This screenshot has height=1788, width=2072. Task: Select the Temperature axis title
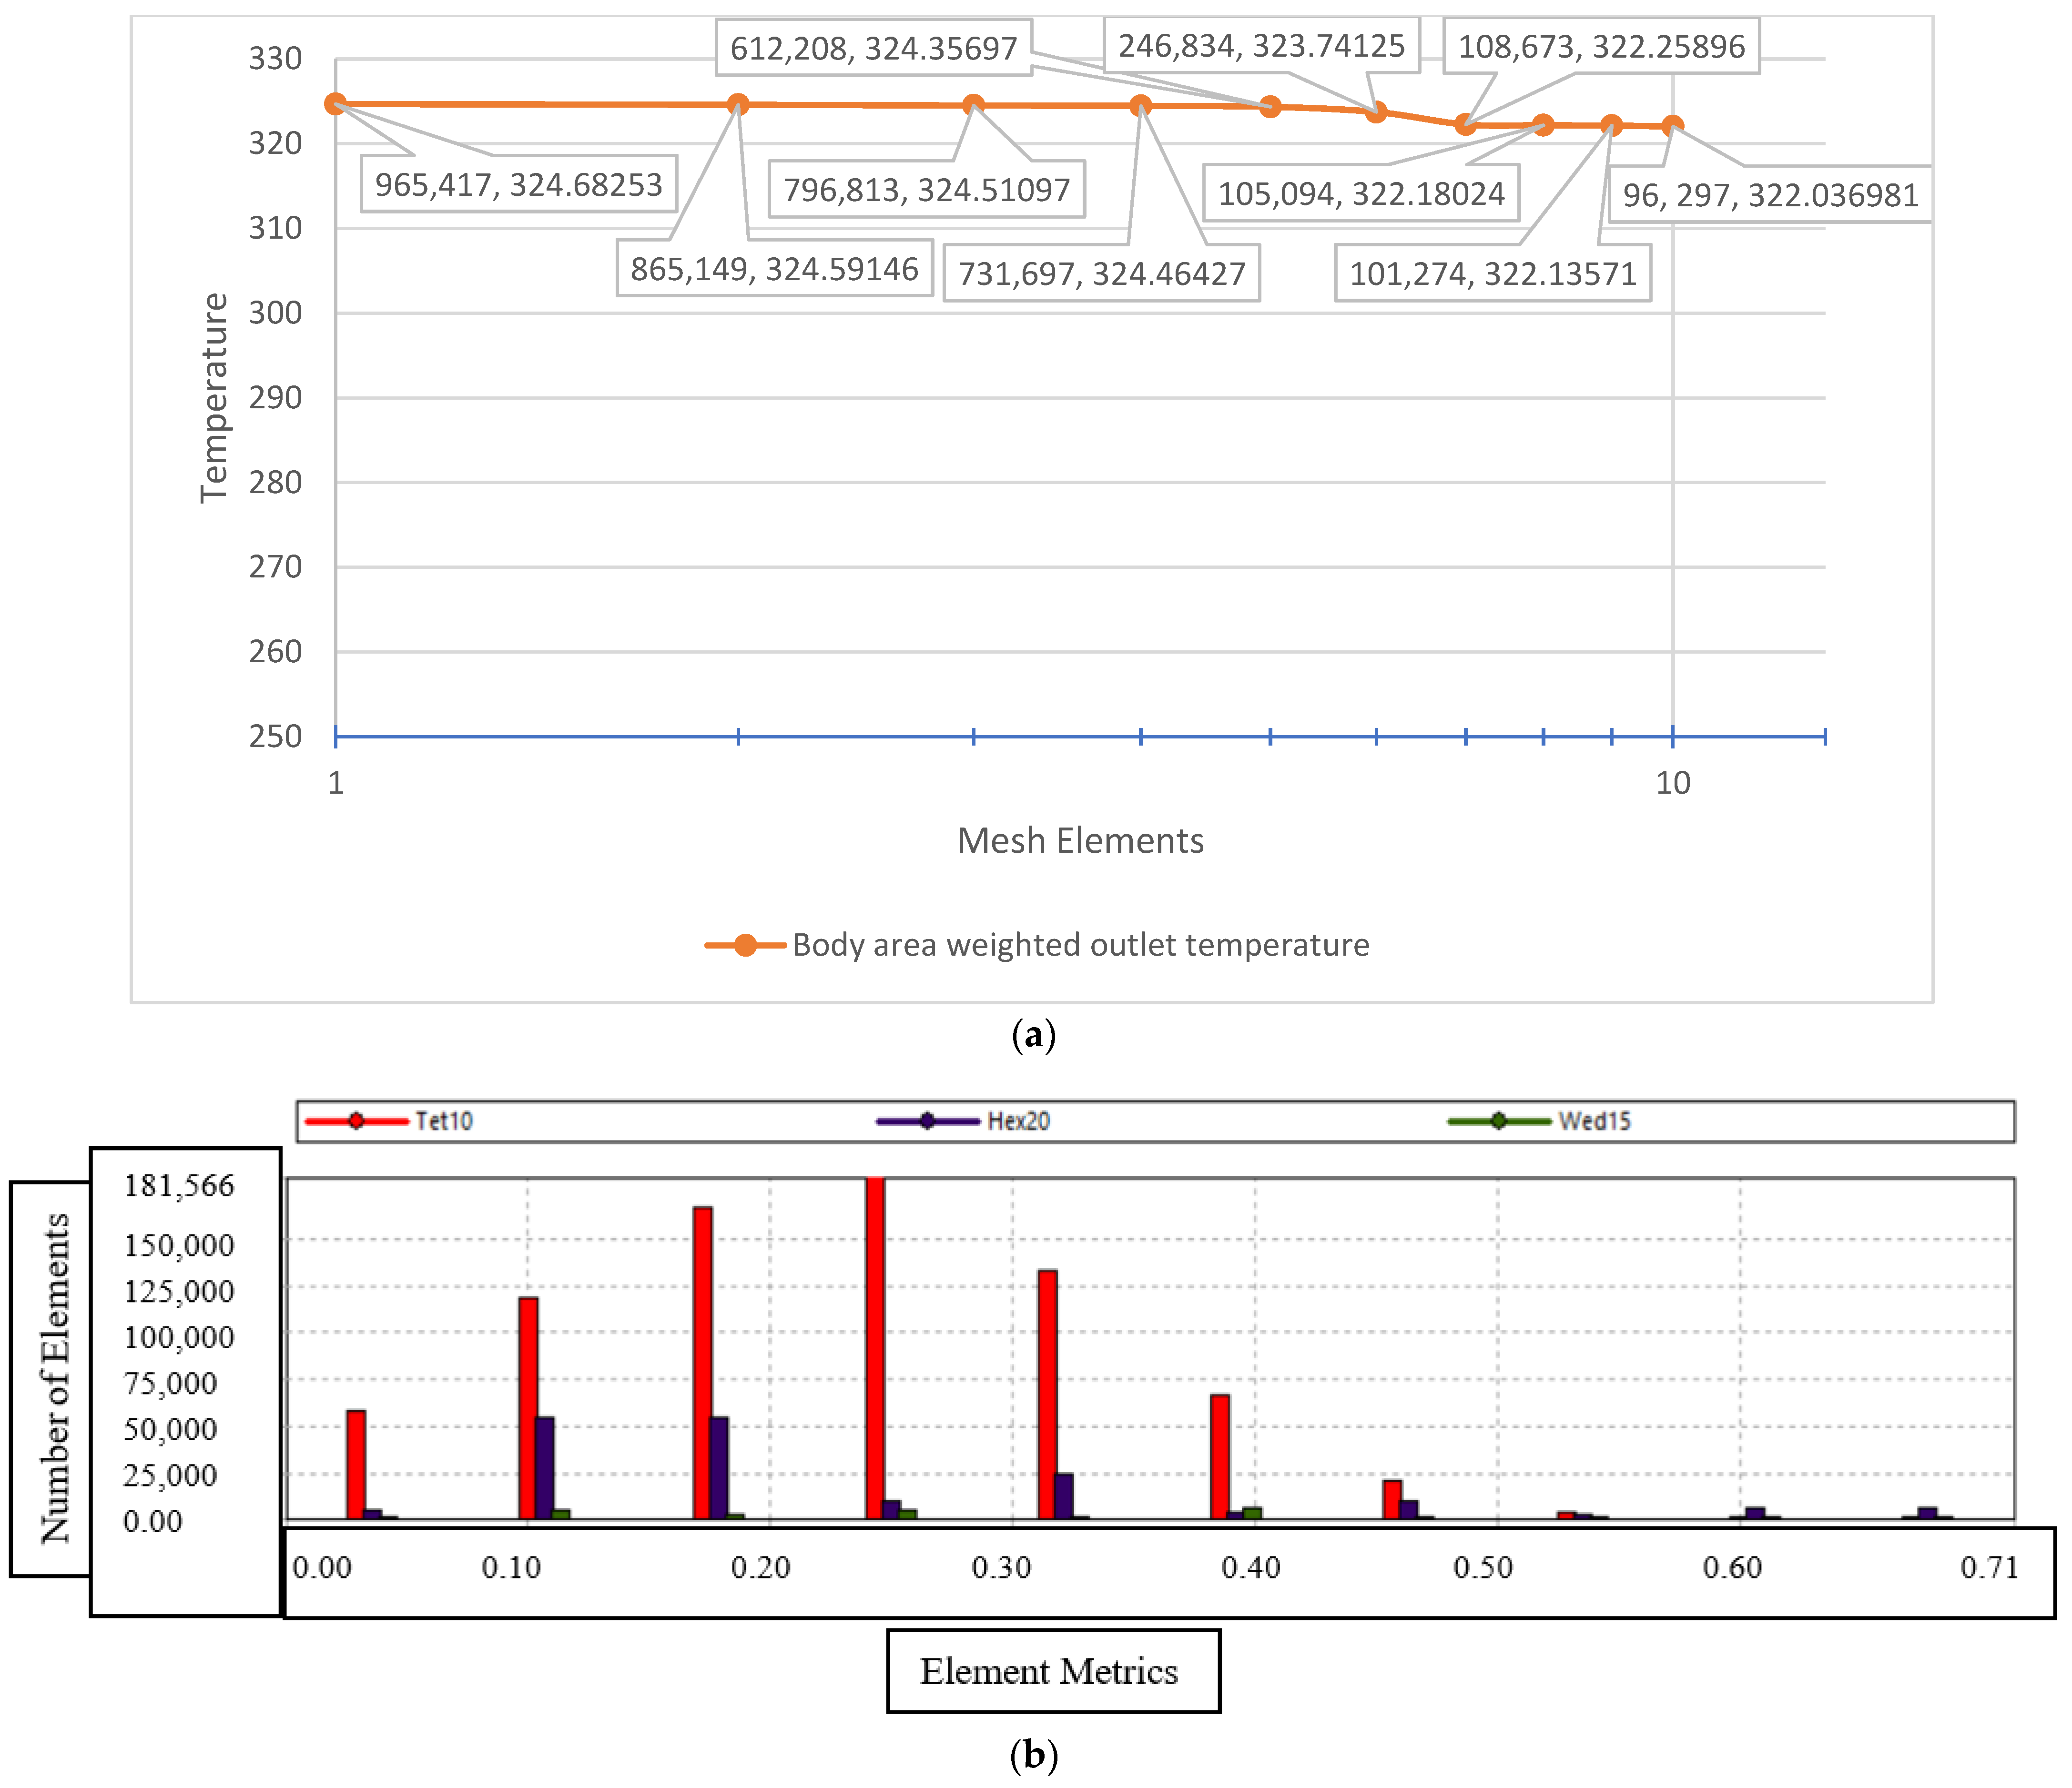214,397
